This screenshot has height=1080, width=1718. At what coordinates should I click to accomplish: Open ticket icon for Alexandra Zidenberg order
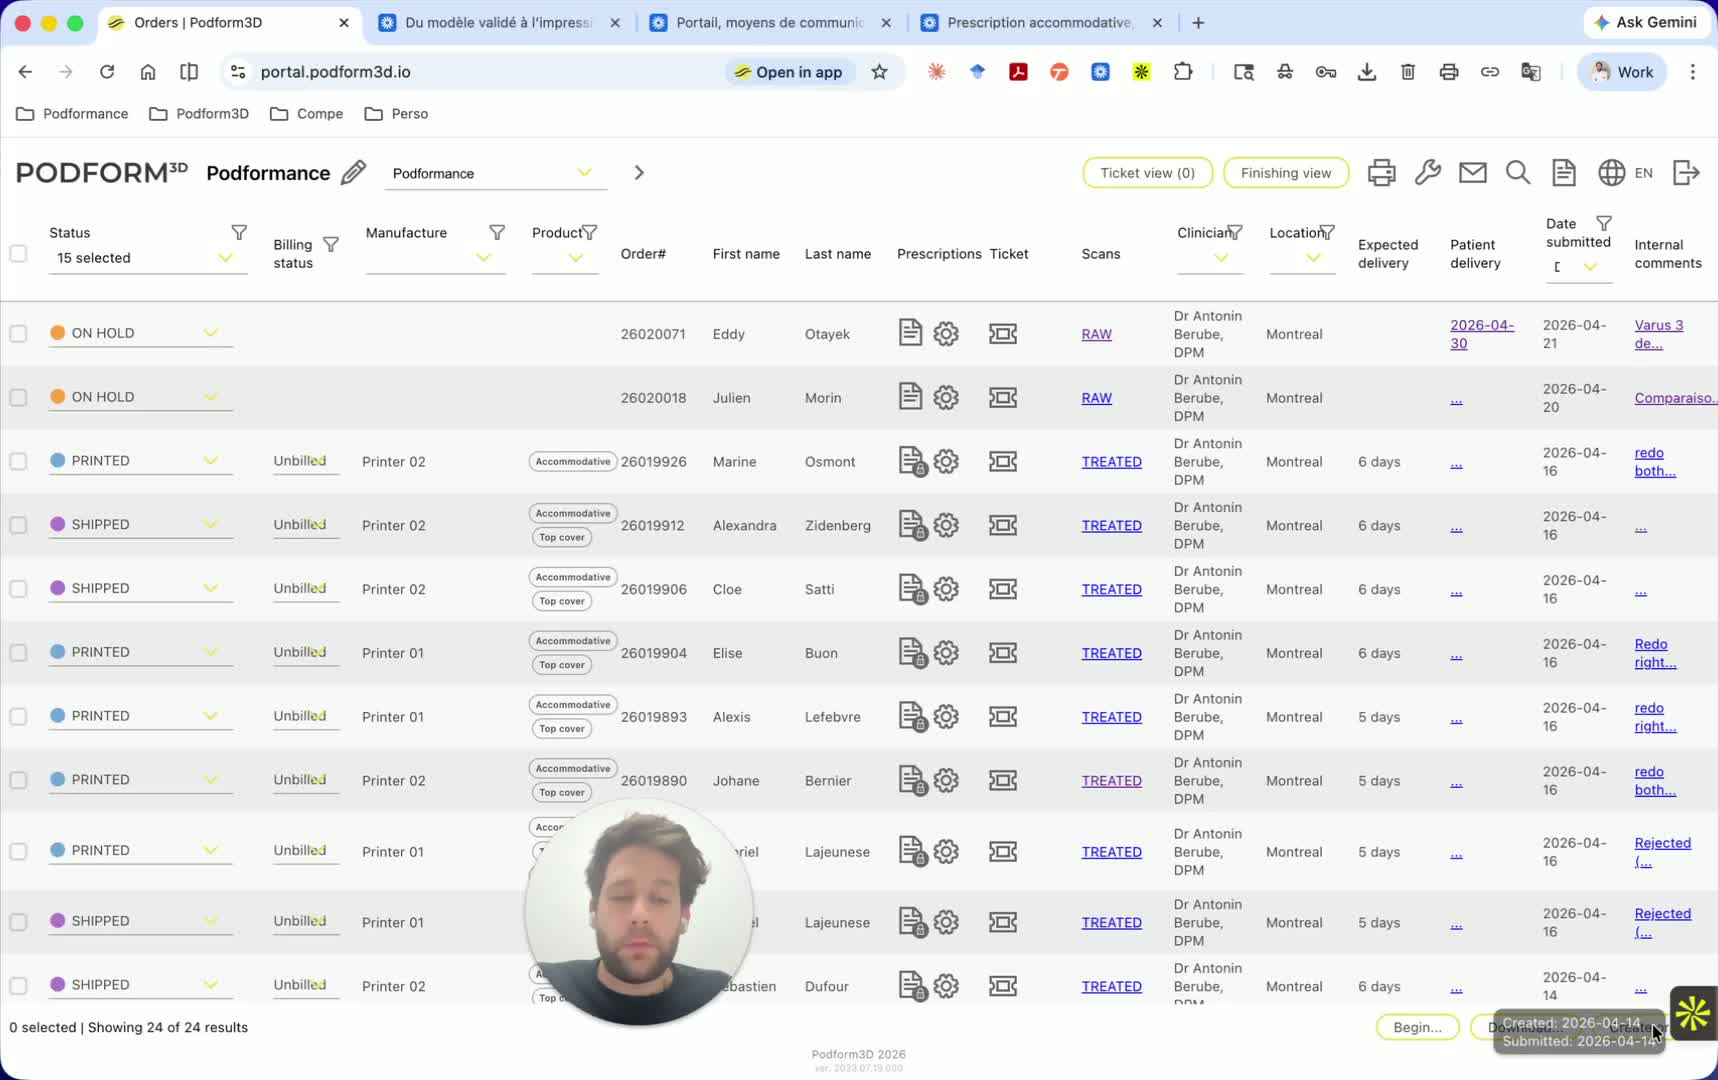1003,525
